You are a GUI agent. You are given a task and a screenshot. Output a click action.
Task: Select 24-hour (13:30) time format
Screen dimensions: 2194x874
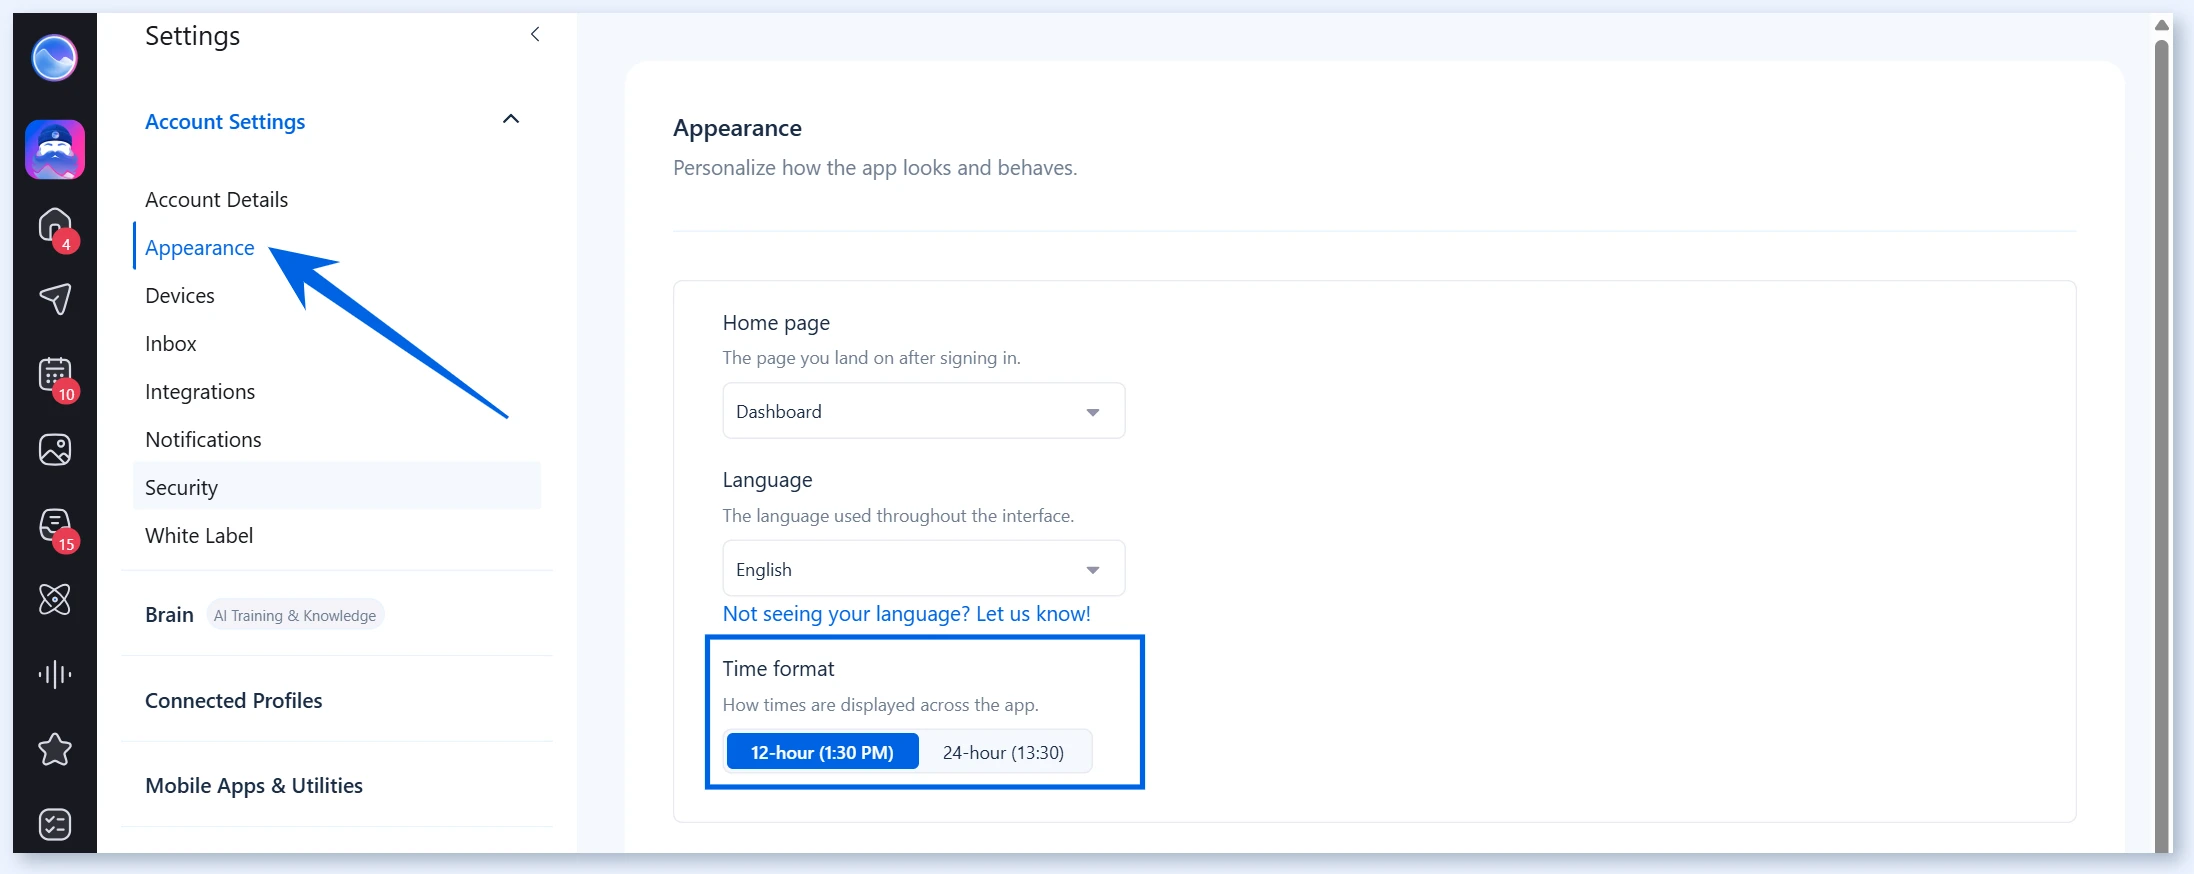click(1003, 752)
